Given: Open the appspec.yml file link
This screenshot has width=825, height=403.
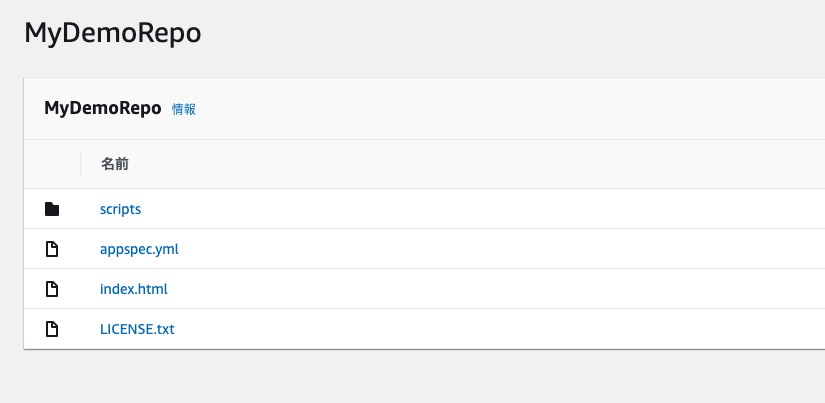Looking at the screenshot, I should pos(139,249).
